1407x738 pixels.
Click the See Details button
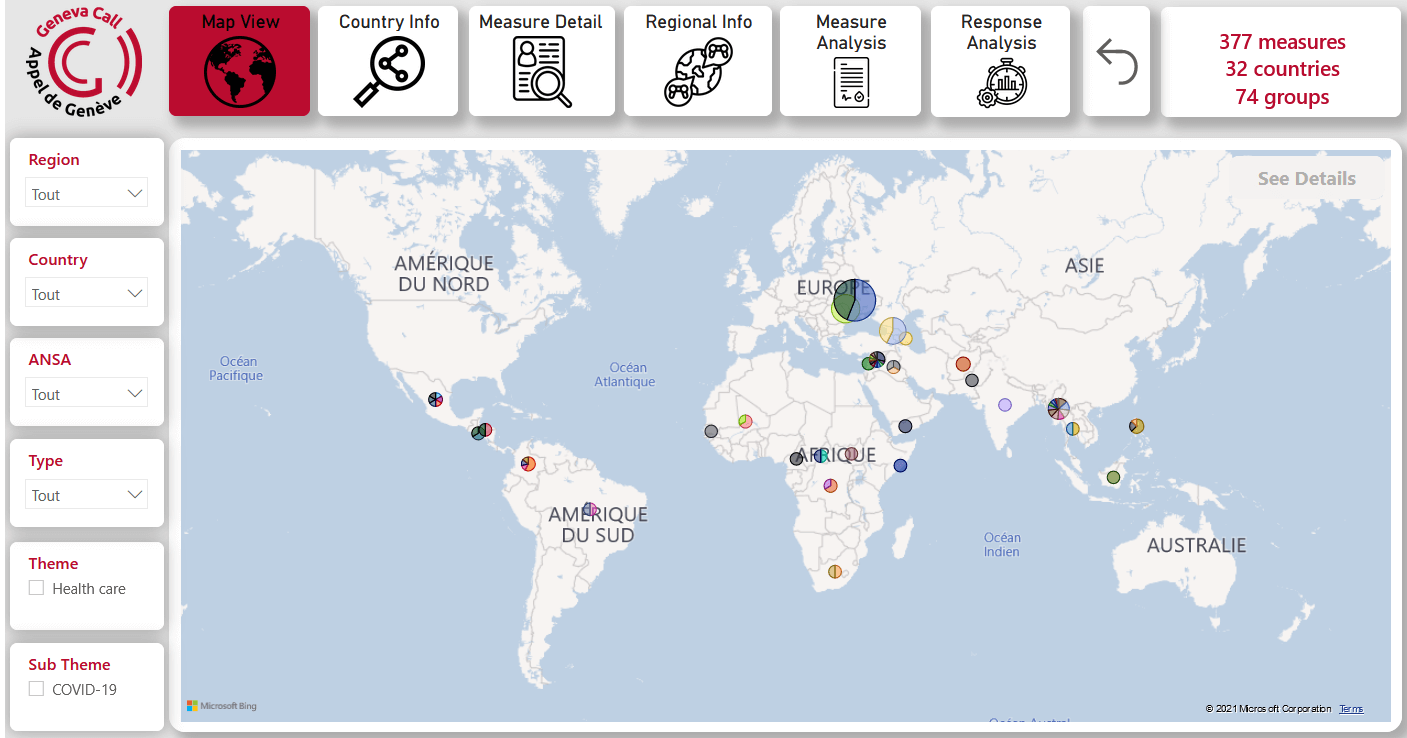[1307, 178]
